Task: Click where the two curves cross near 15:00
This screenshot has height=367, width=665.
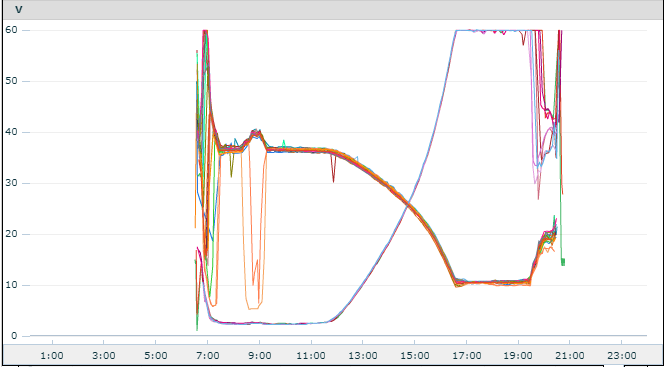Action: tap(408, 205)
